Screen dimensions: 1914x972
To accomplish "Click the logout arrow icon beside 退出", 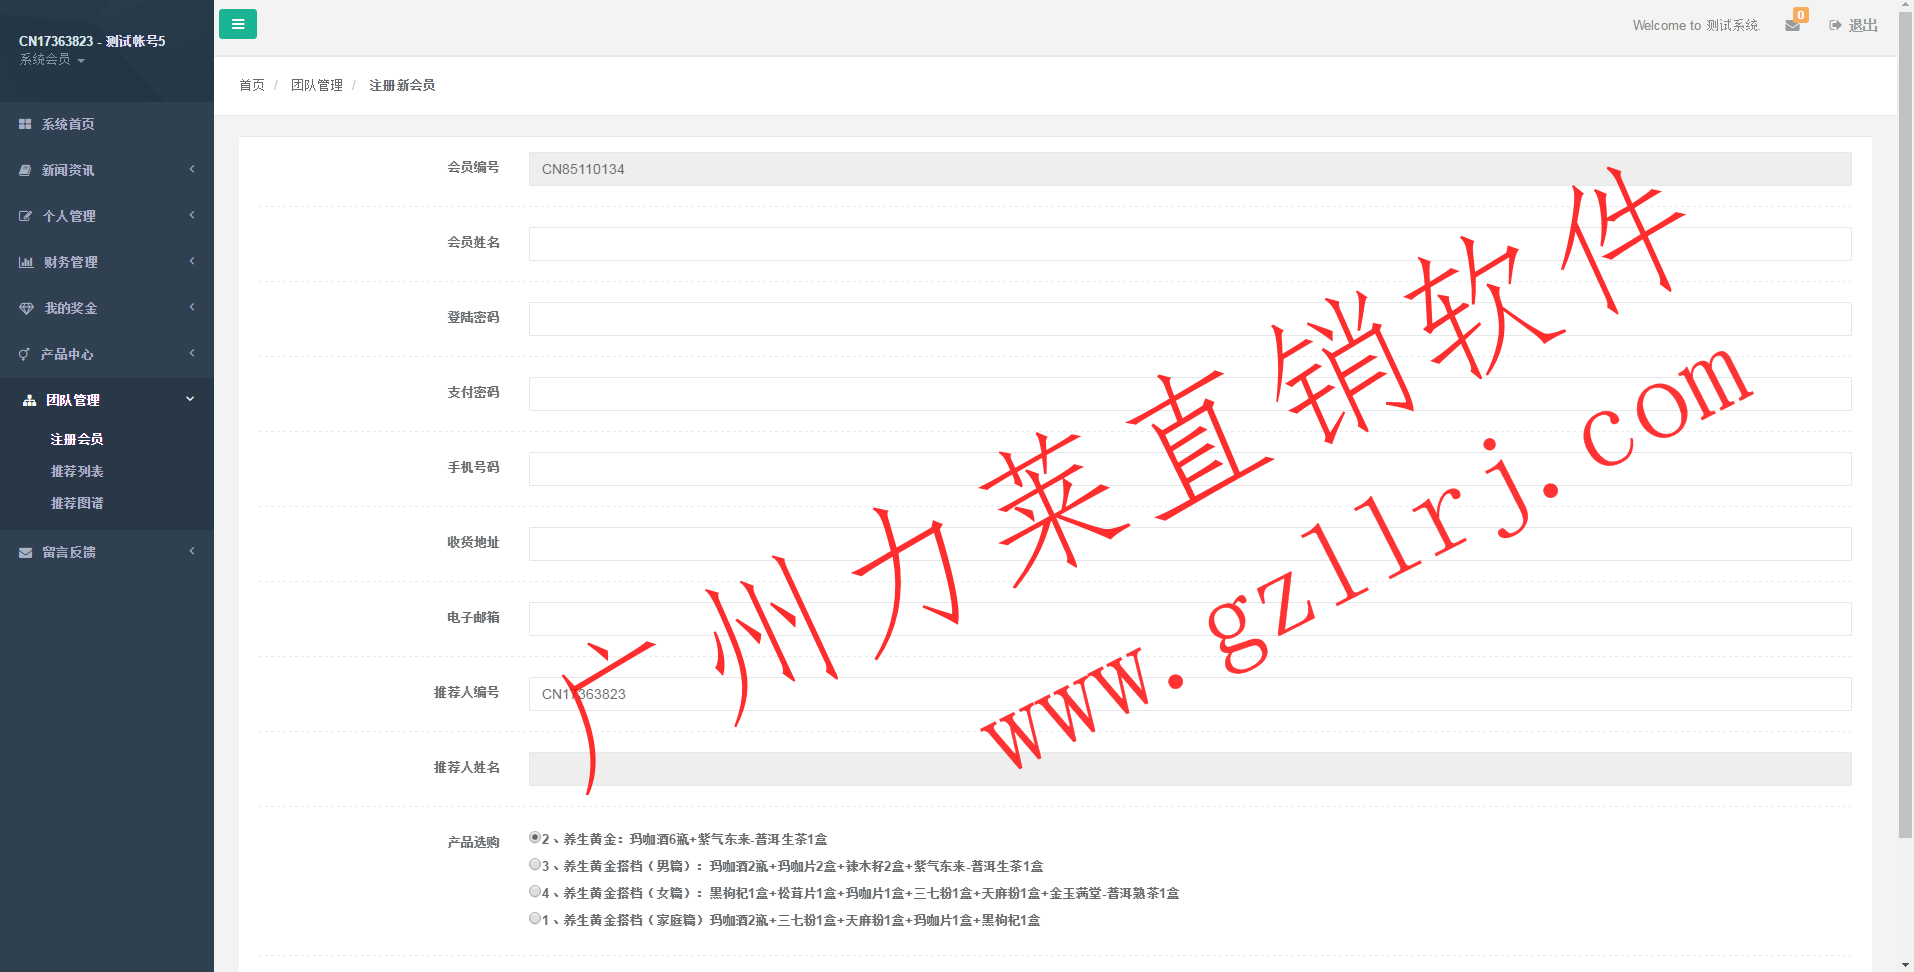I will [1835, 25].
